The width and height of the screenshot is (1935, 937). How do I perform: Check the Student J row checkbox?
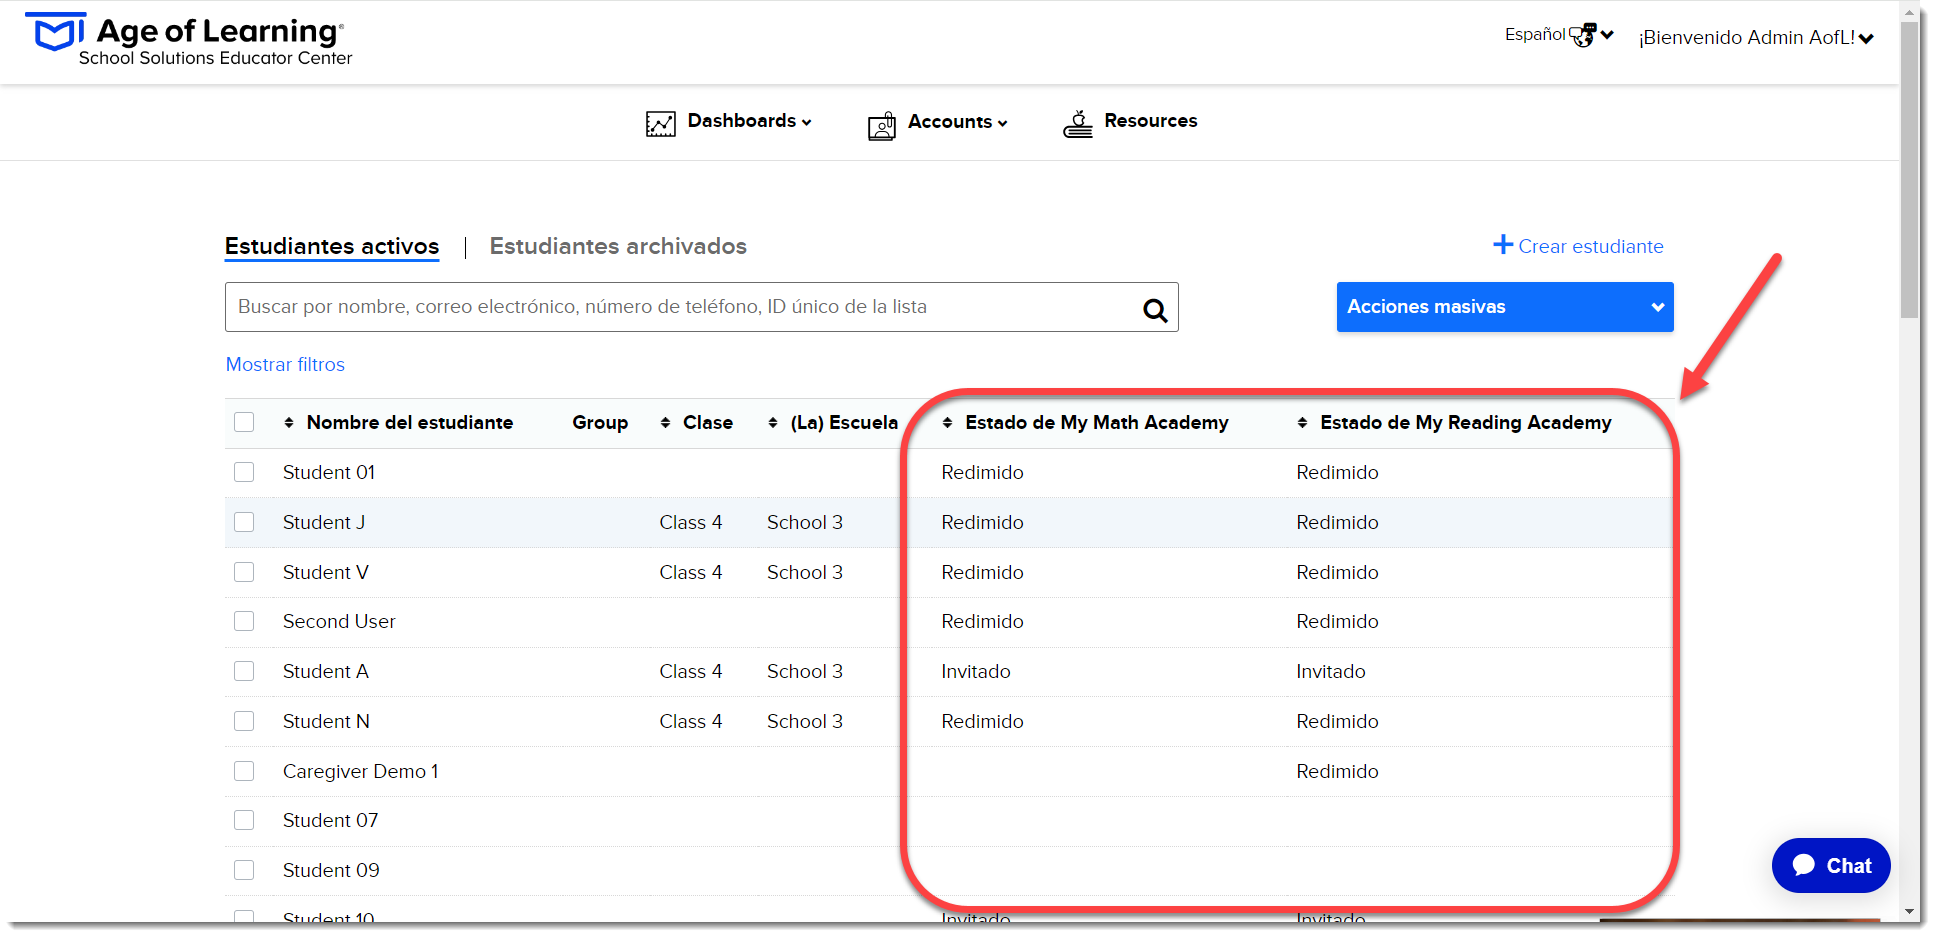tap(244, 522)
